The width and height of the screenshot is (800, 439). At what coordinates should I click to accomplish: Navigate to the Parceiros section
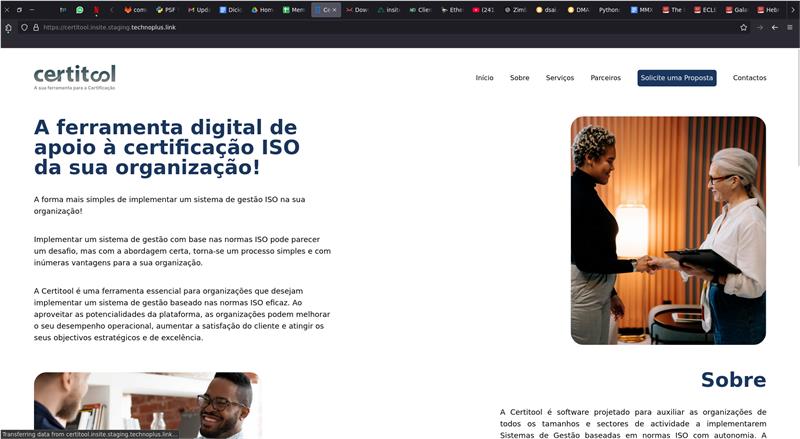[605, 78]
